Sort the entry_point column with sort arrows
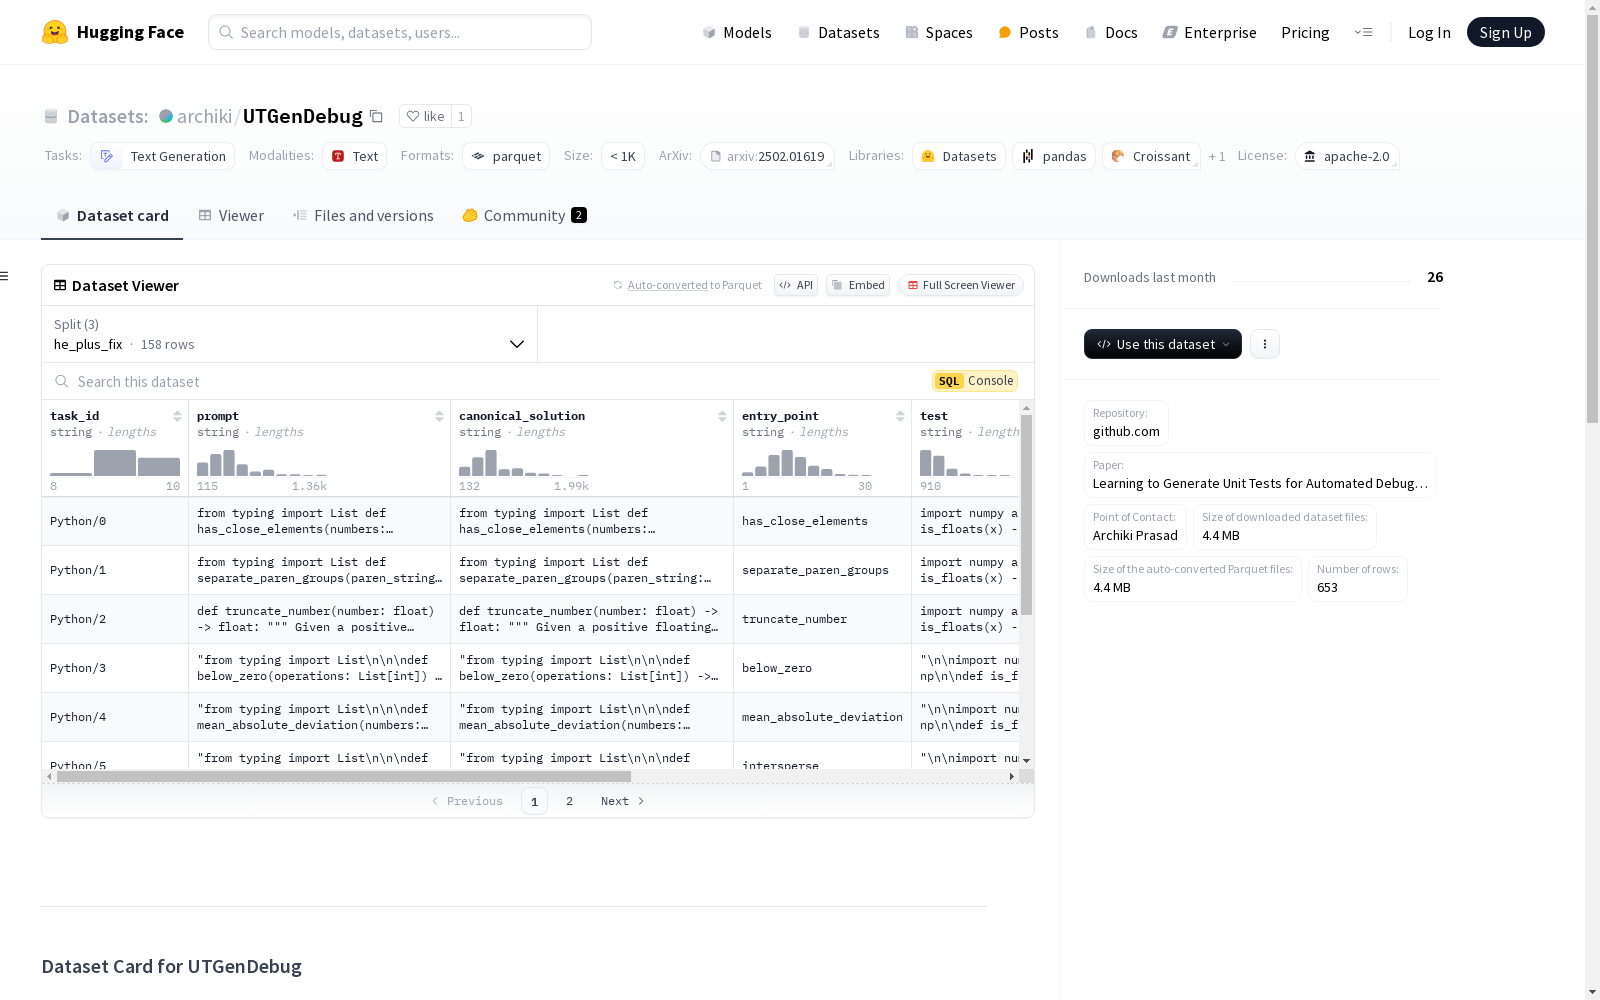This screenshot has height=1000, width=1600. coord(900,416)
